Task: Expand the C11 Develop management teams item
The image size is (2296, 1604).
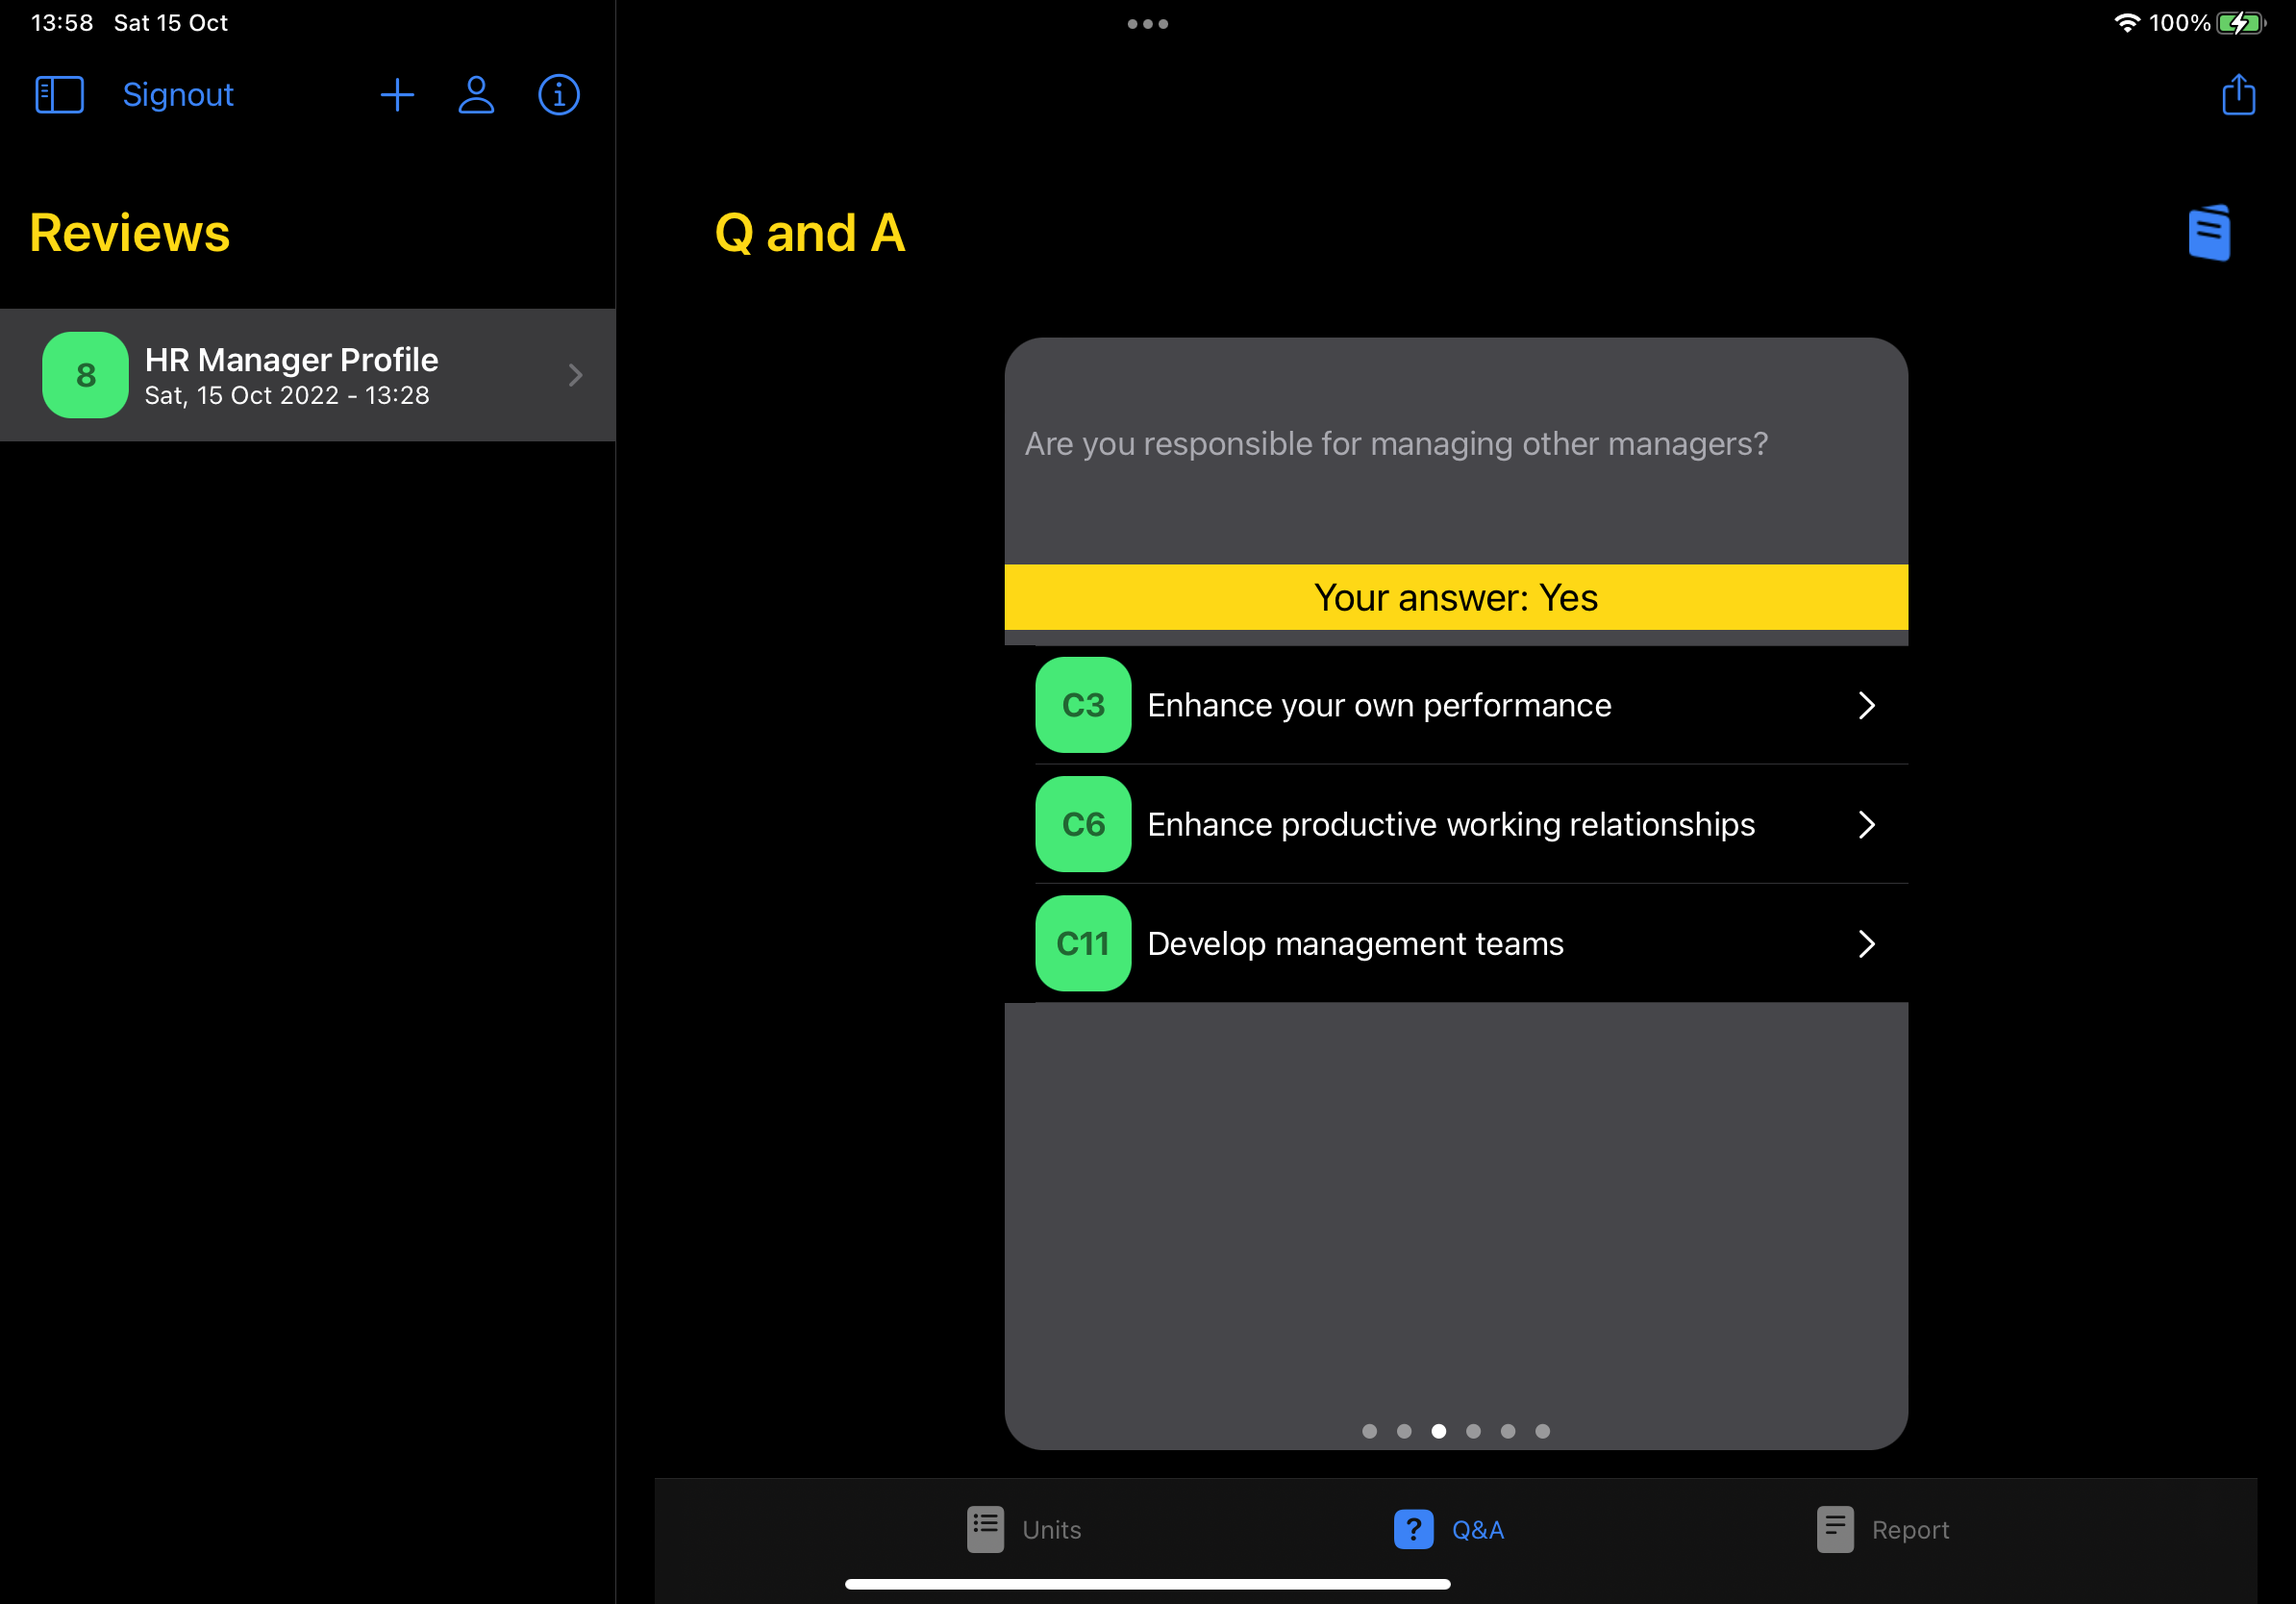Action: [x=1867, y=942]
